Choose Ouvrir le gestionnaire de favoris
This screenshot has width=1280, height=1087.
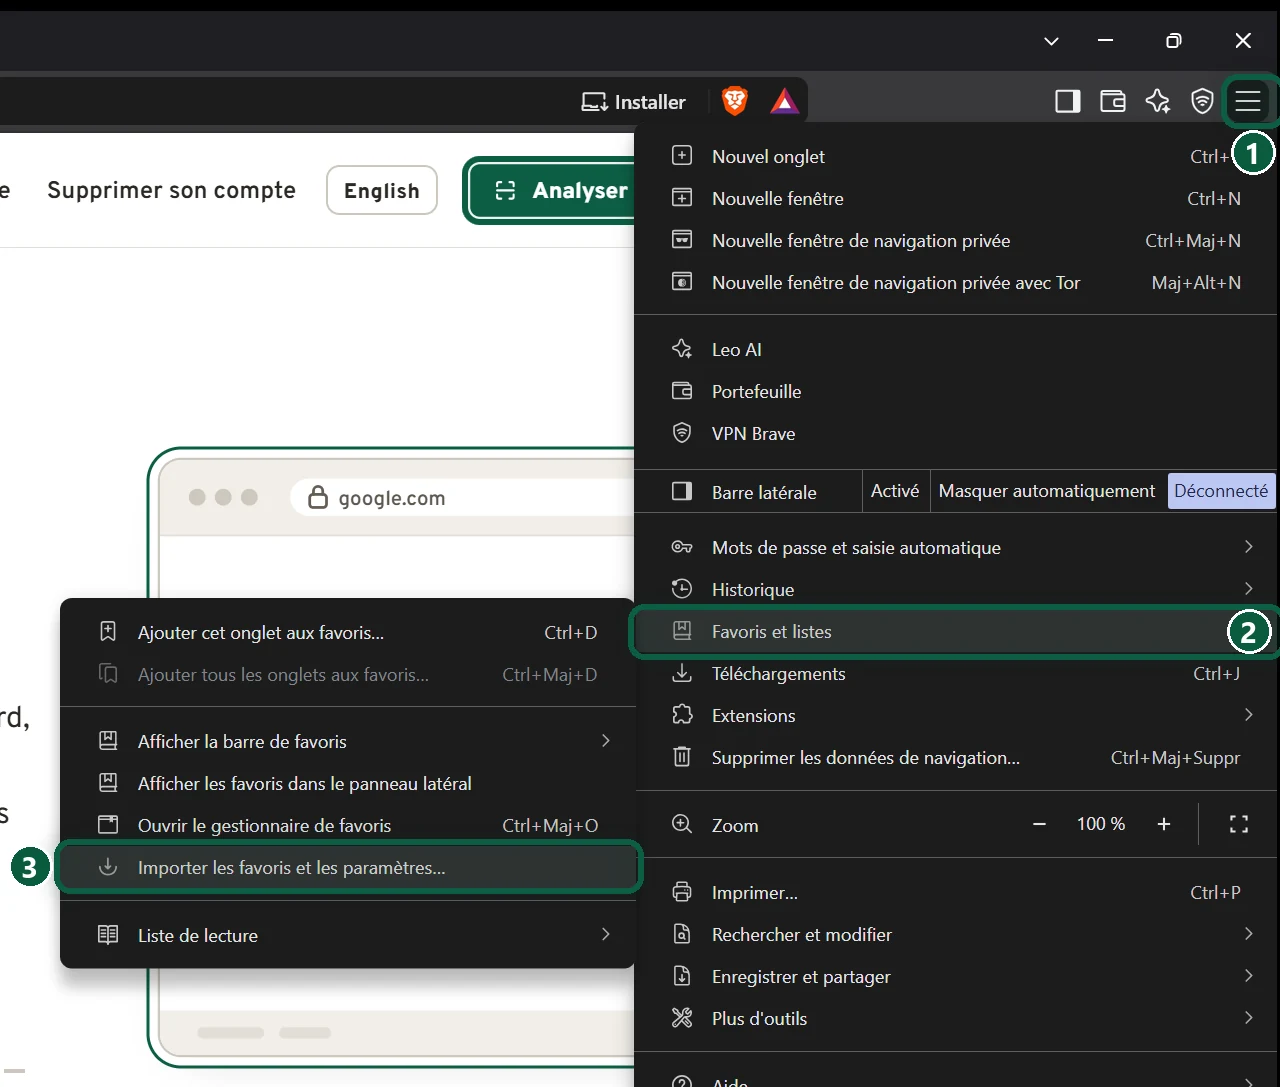(x=348, y=825)
